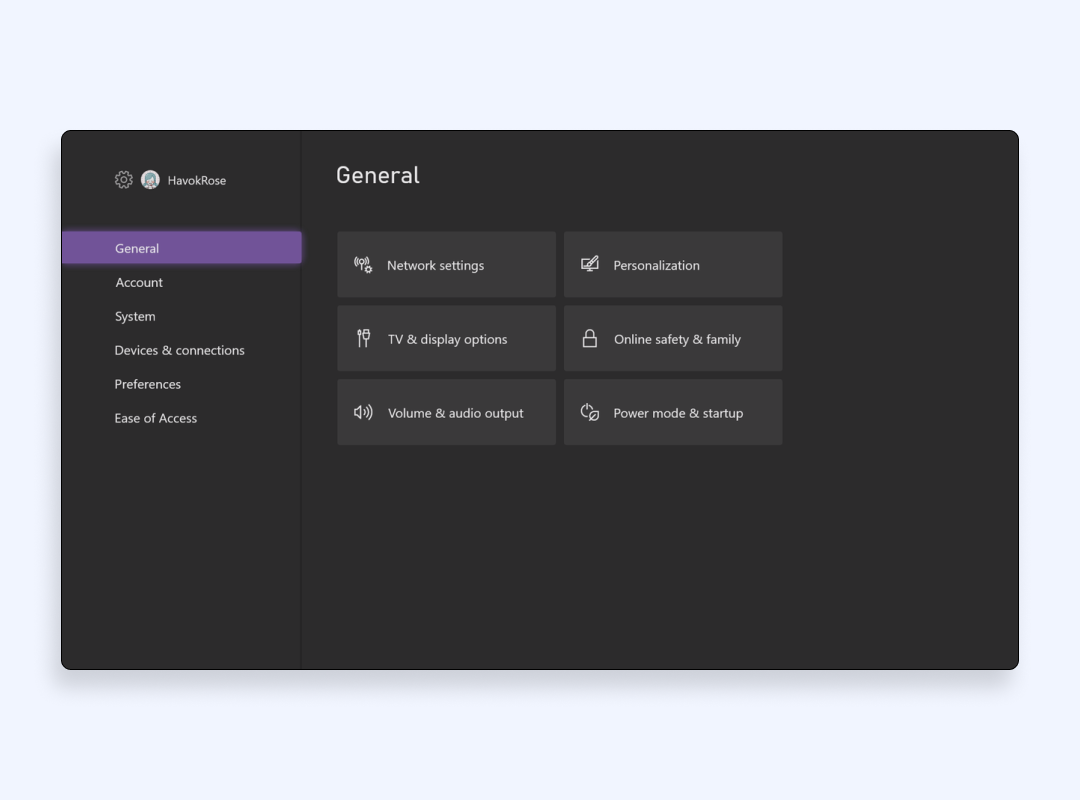Open Network settings label
1080x800 pixels.
point(436,266)
